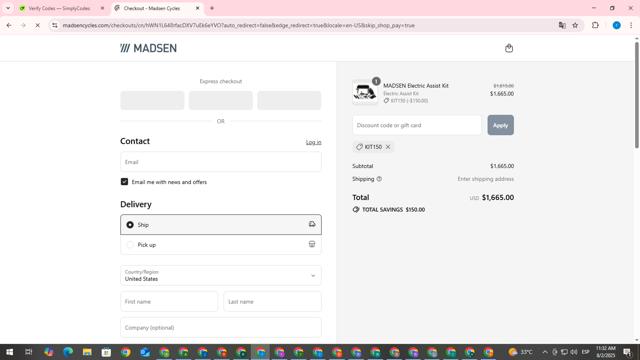Open the Windows notification center

coord(627,352)
